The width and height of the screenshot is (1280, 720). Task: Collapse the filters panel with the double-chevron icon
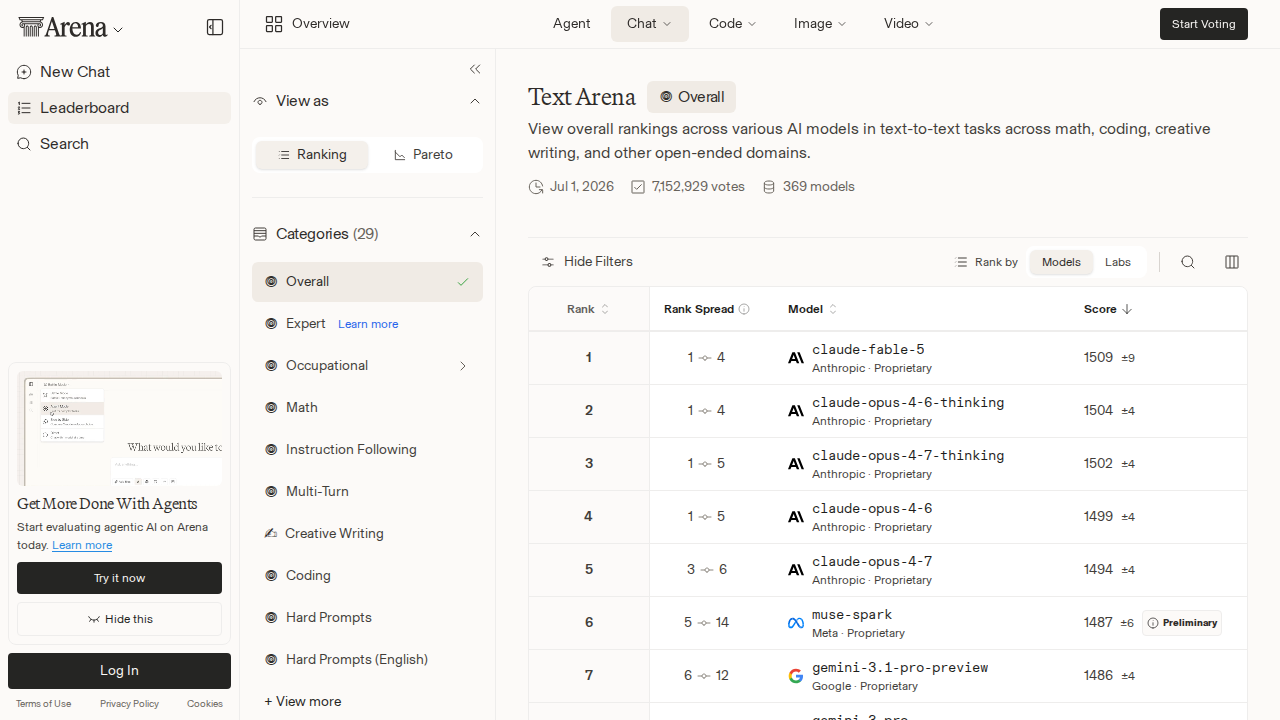coord(475,69)
